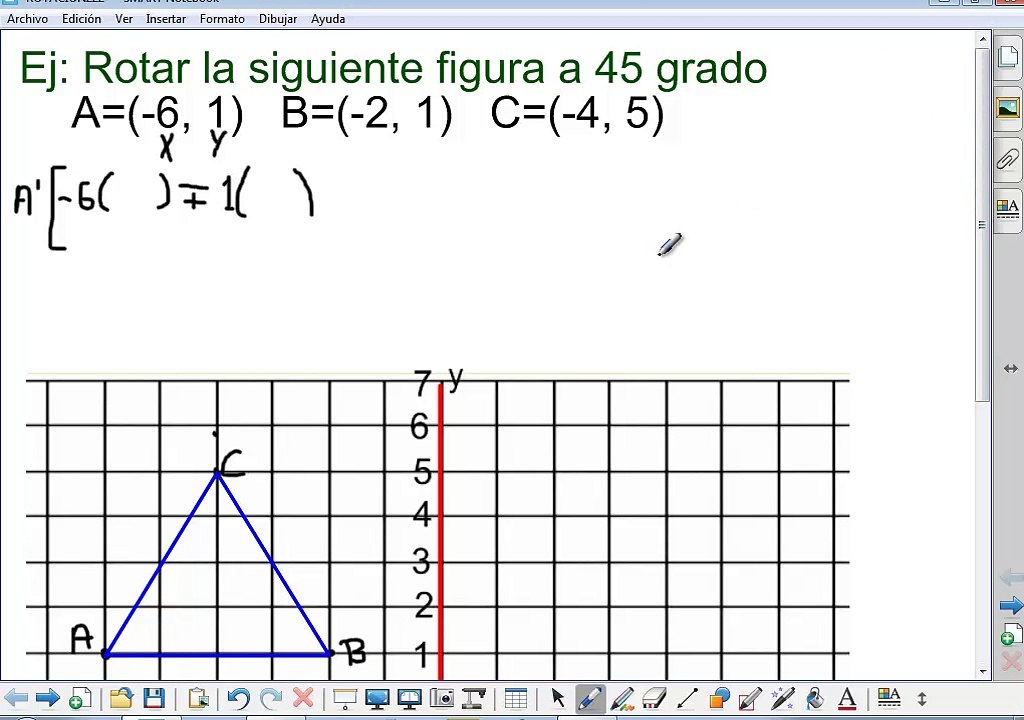The image size is (1024, 720).
Task: Paste from the clipboard icon
Action: click(x=197, y=698)
